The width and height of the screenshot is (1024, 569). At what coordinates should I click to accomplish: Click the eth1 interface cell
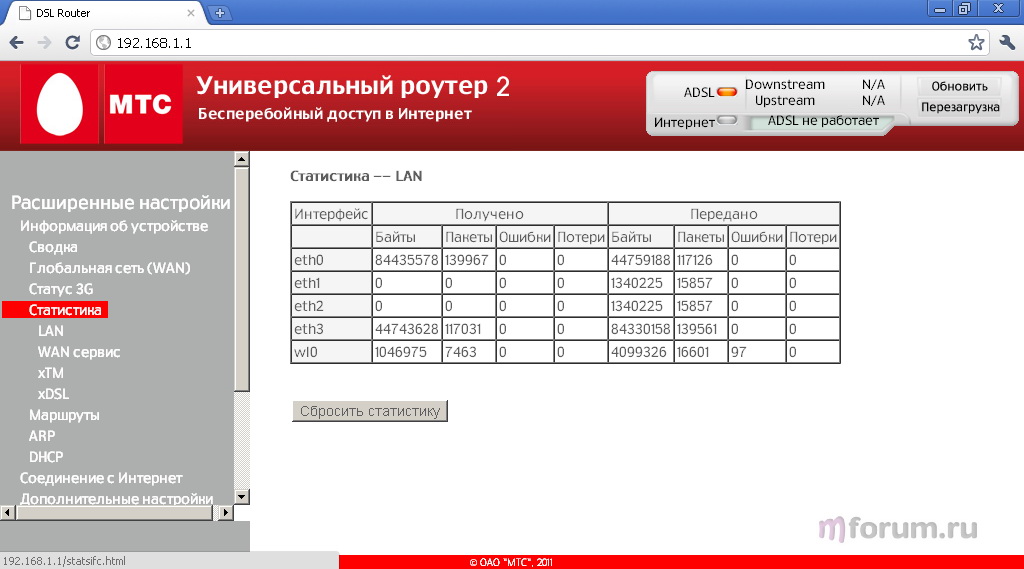click(x=331, y=283)
